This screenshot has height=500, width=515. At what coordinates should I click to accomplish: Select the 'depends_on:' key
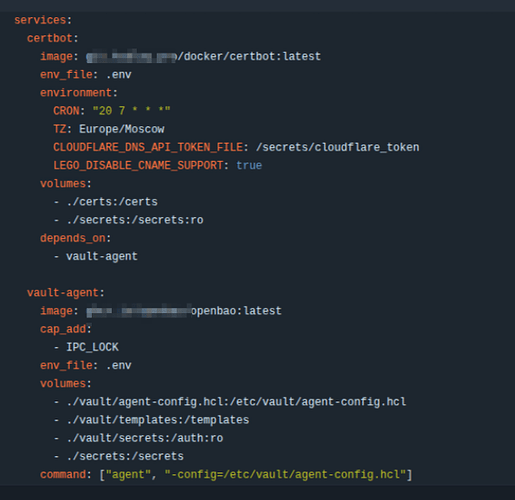[x=75, y=238]
